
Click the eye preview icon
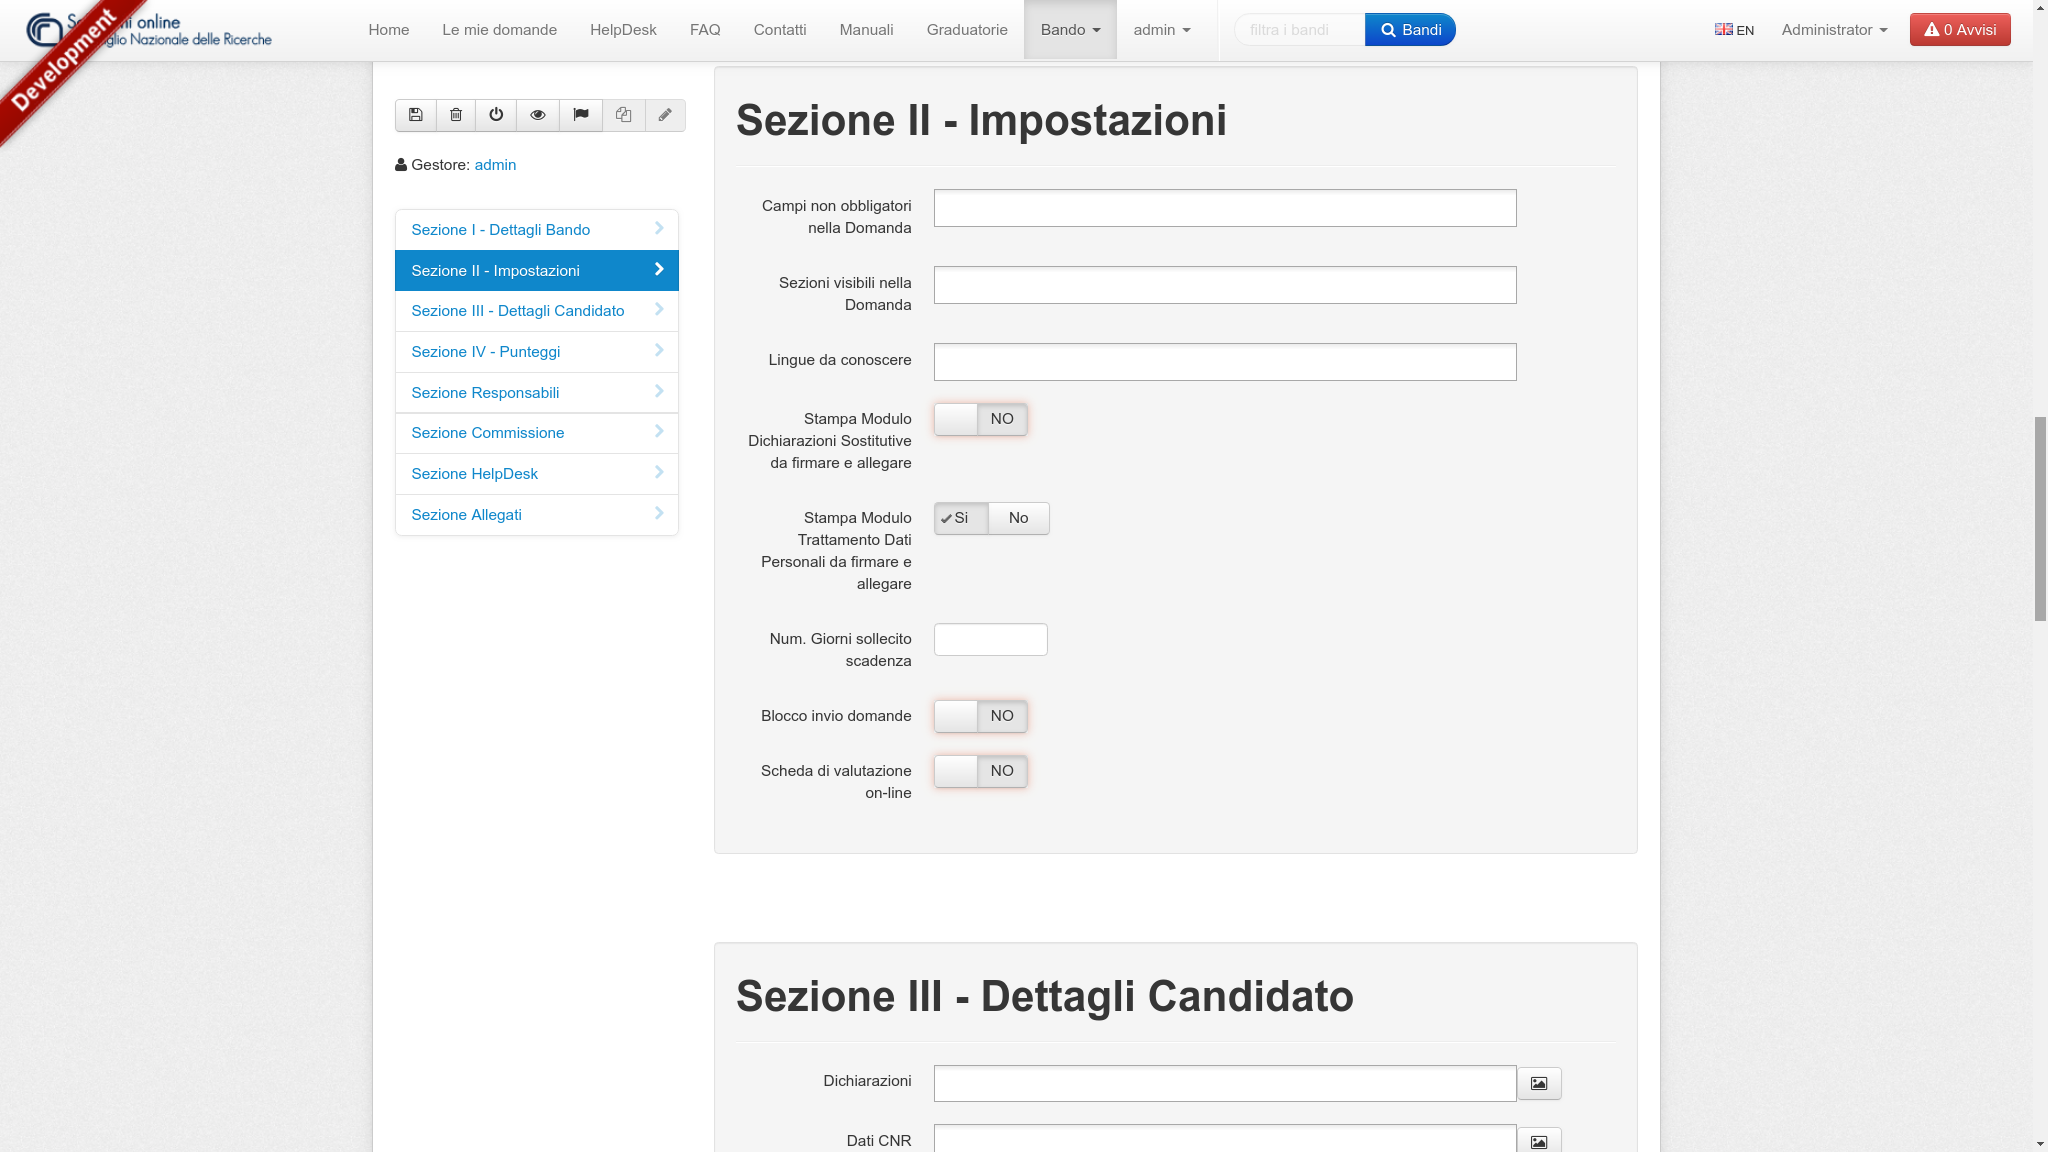pyautogui.click(x=538, y=115)
